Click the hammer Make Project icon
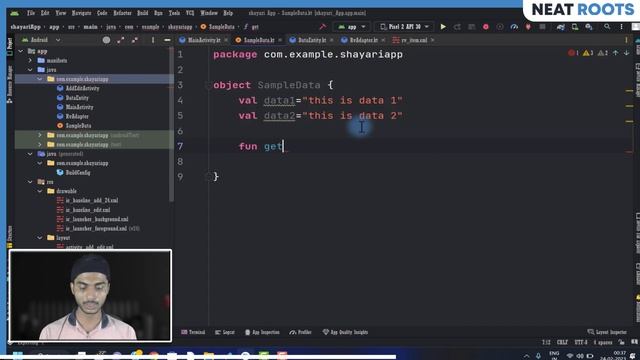This screenshot has height=360, width=640. point(322,27)
